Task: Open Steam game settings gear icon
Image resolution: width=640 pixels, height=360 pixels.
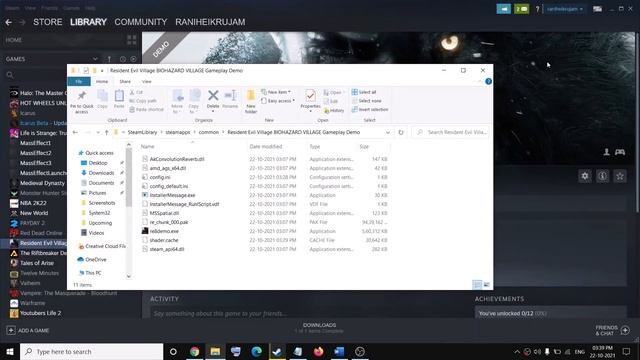Action: 585,176
